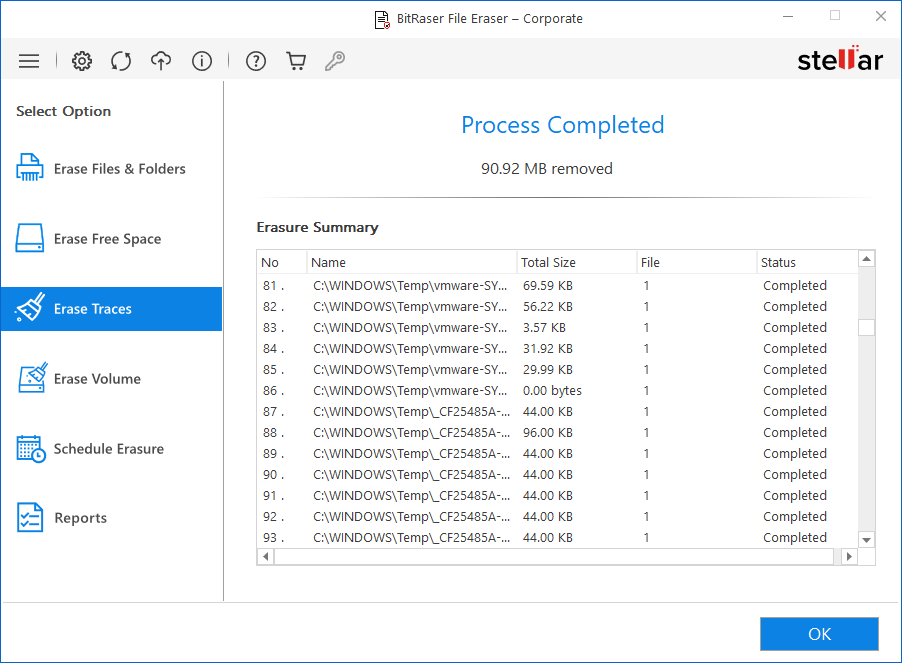
Task: Click the shopping cart buy icon
Action: [296, 61]
